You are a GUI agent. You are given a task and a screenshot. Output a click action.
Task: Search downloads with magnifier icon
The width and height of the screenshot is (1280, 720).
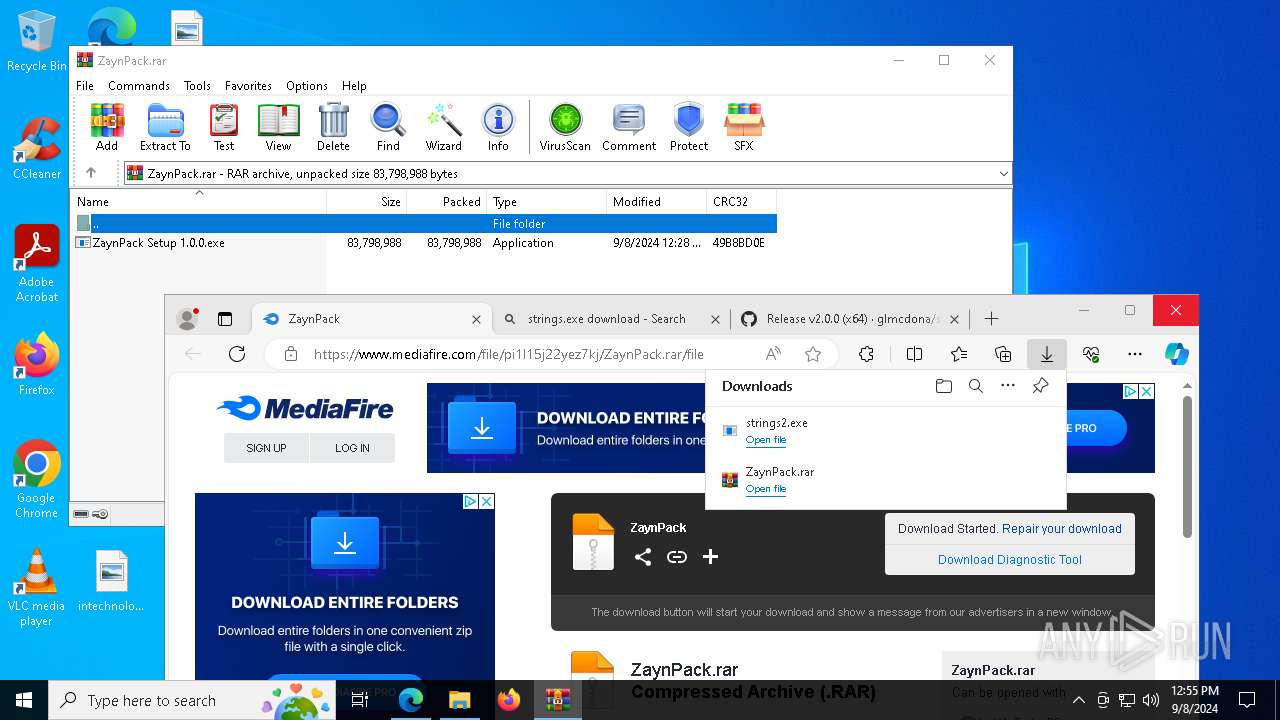pyautogui.click(x=976, y=386)
